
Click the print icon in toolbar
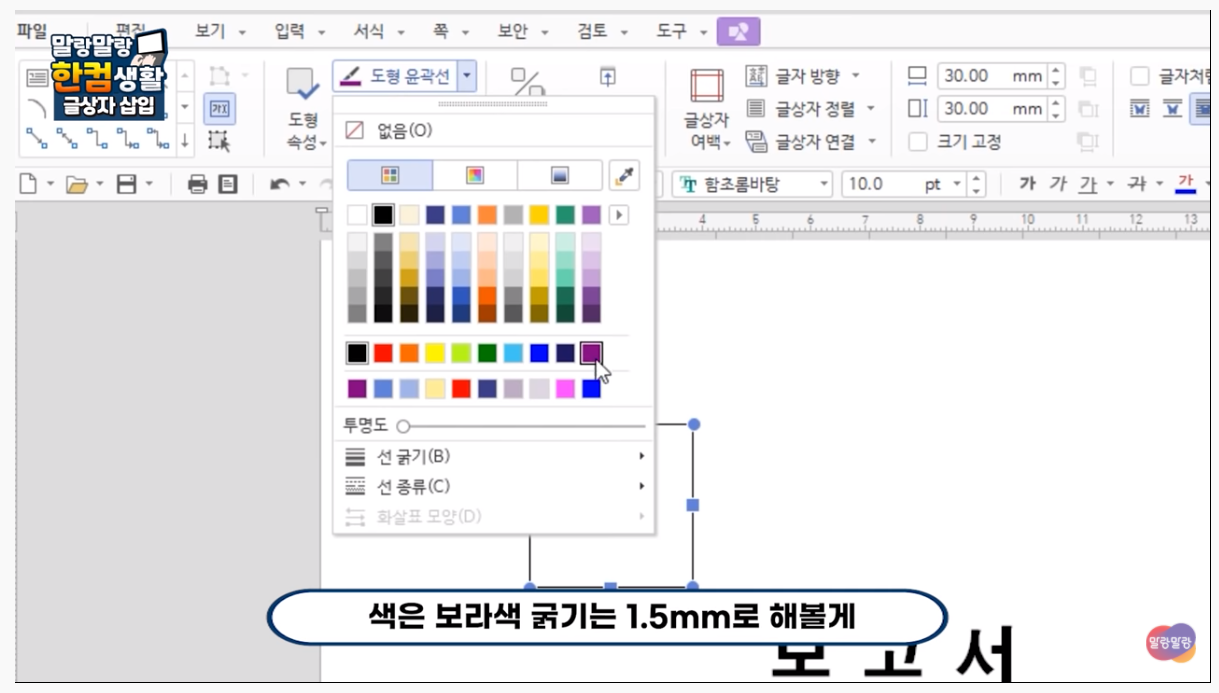pos(198,184)
